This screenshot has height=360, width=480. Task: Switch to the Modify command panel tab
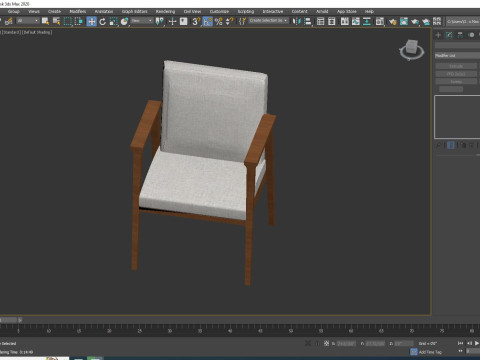tap(449, 35)
